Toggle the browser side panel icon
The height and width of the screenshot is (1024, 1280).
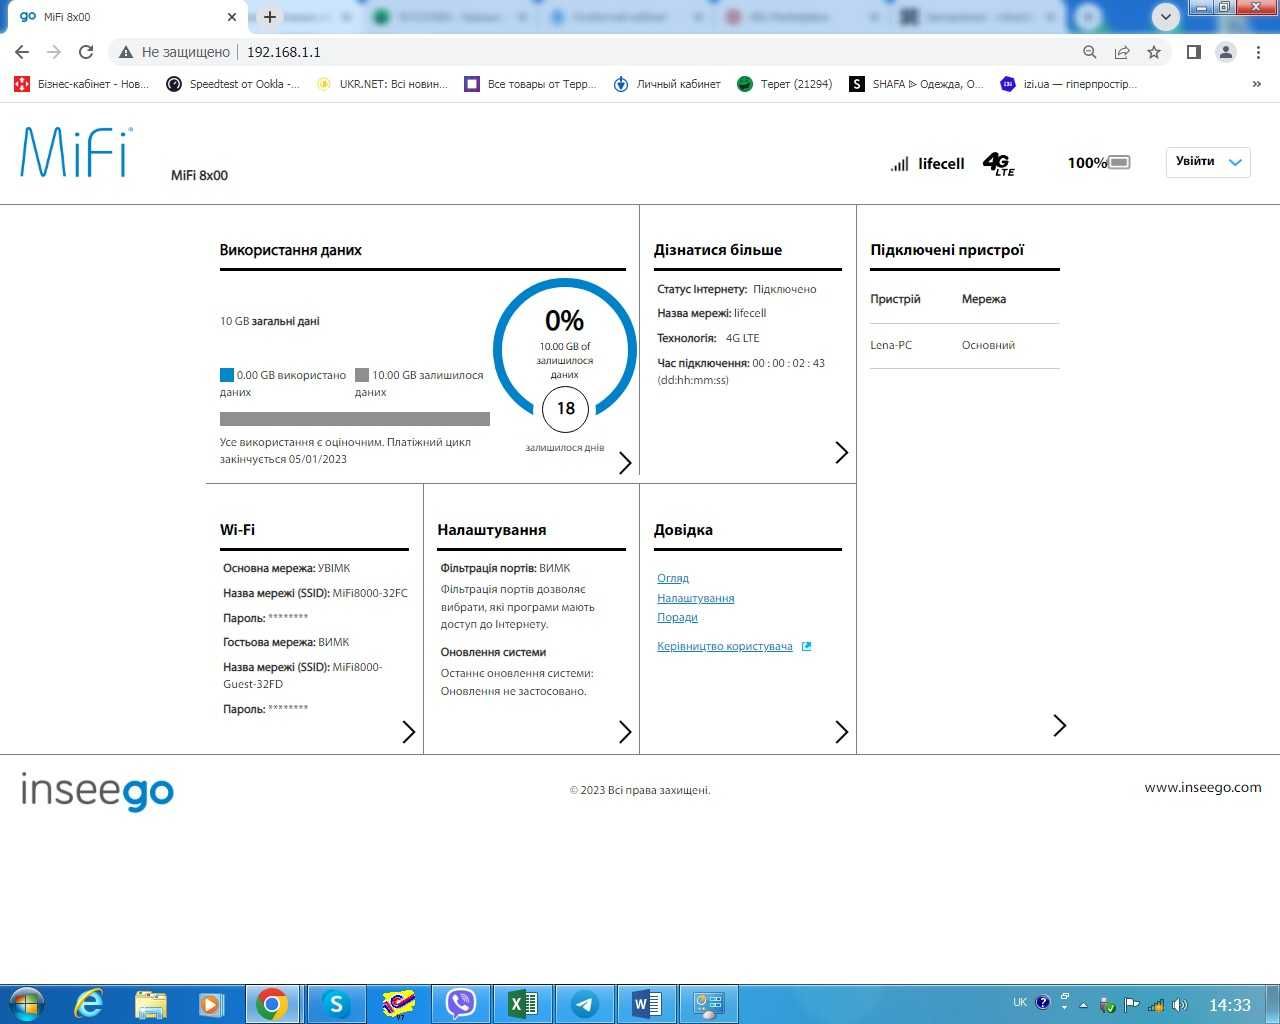click(x=1193, y=52)
